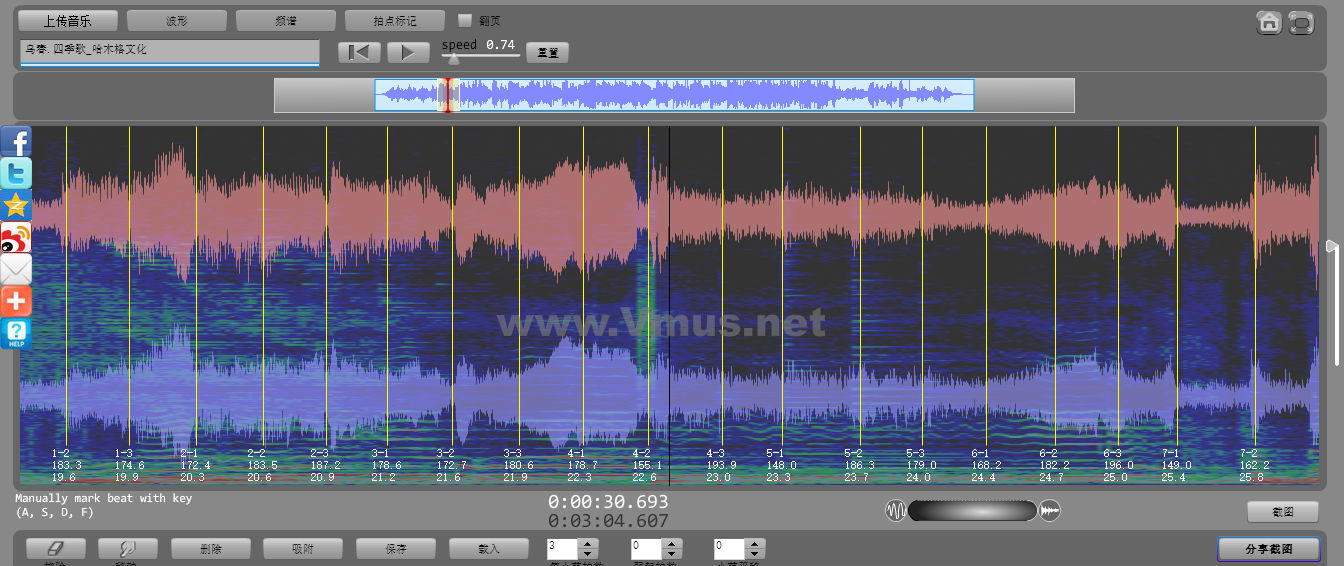Click the home icon at top right
The height and width of the screenshot is (566, 1344).
coord(1269,22)
